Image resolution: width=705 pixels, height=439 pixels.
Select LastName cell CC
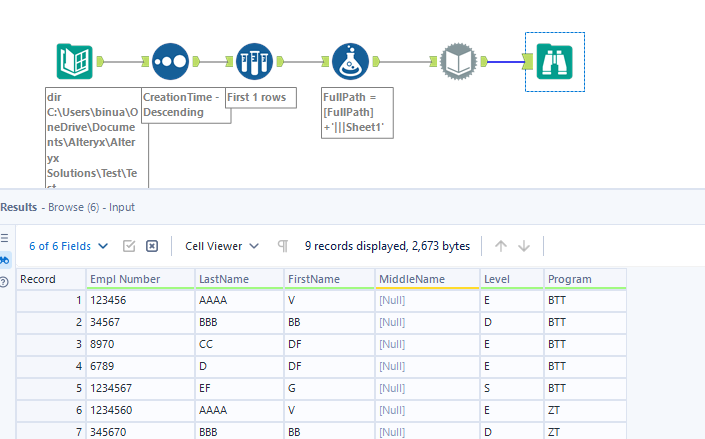click(x=239, y=345)
